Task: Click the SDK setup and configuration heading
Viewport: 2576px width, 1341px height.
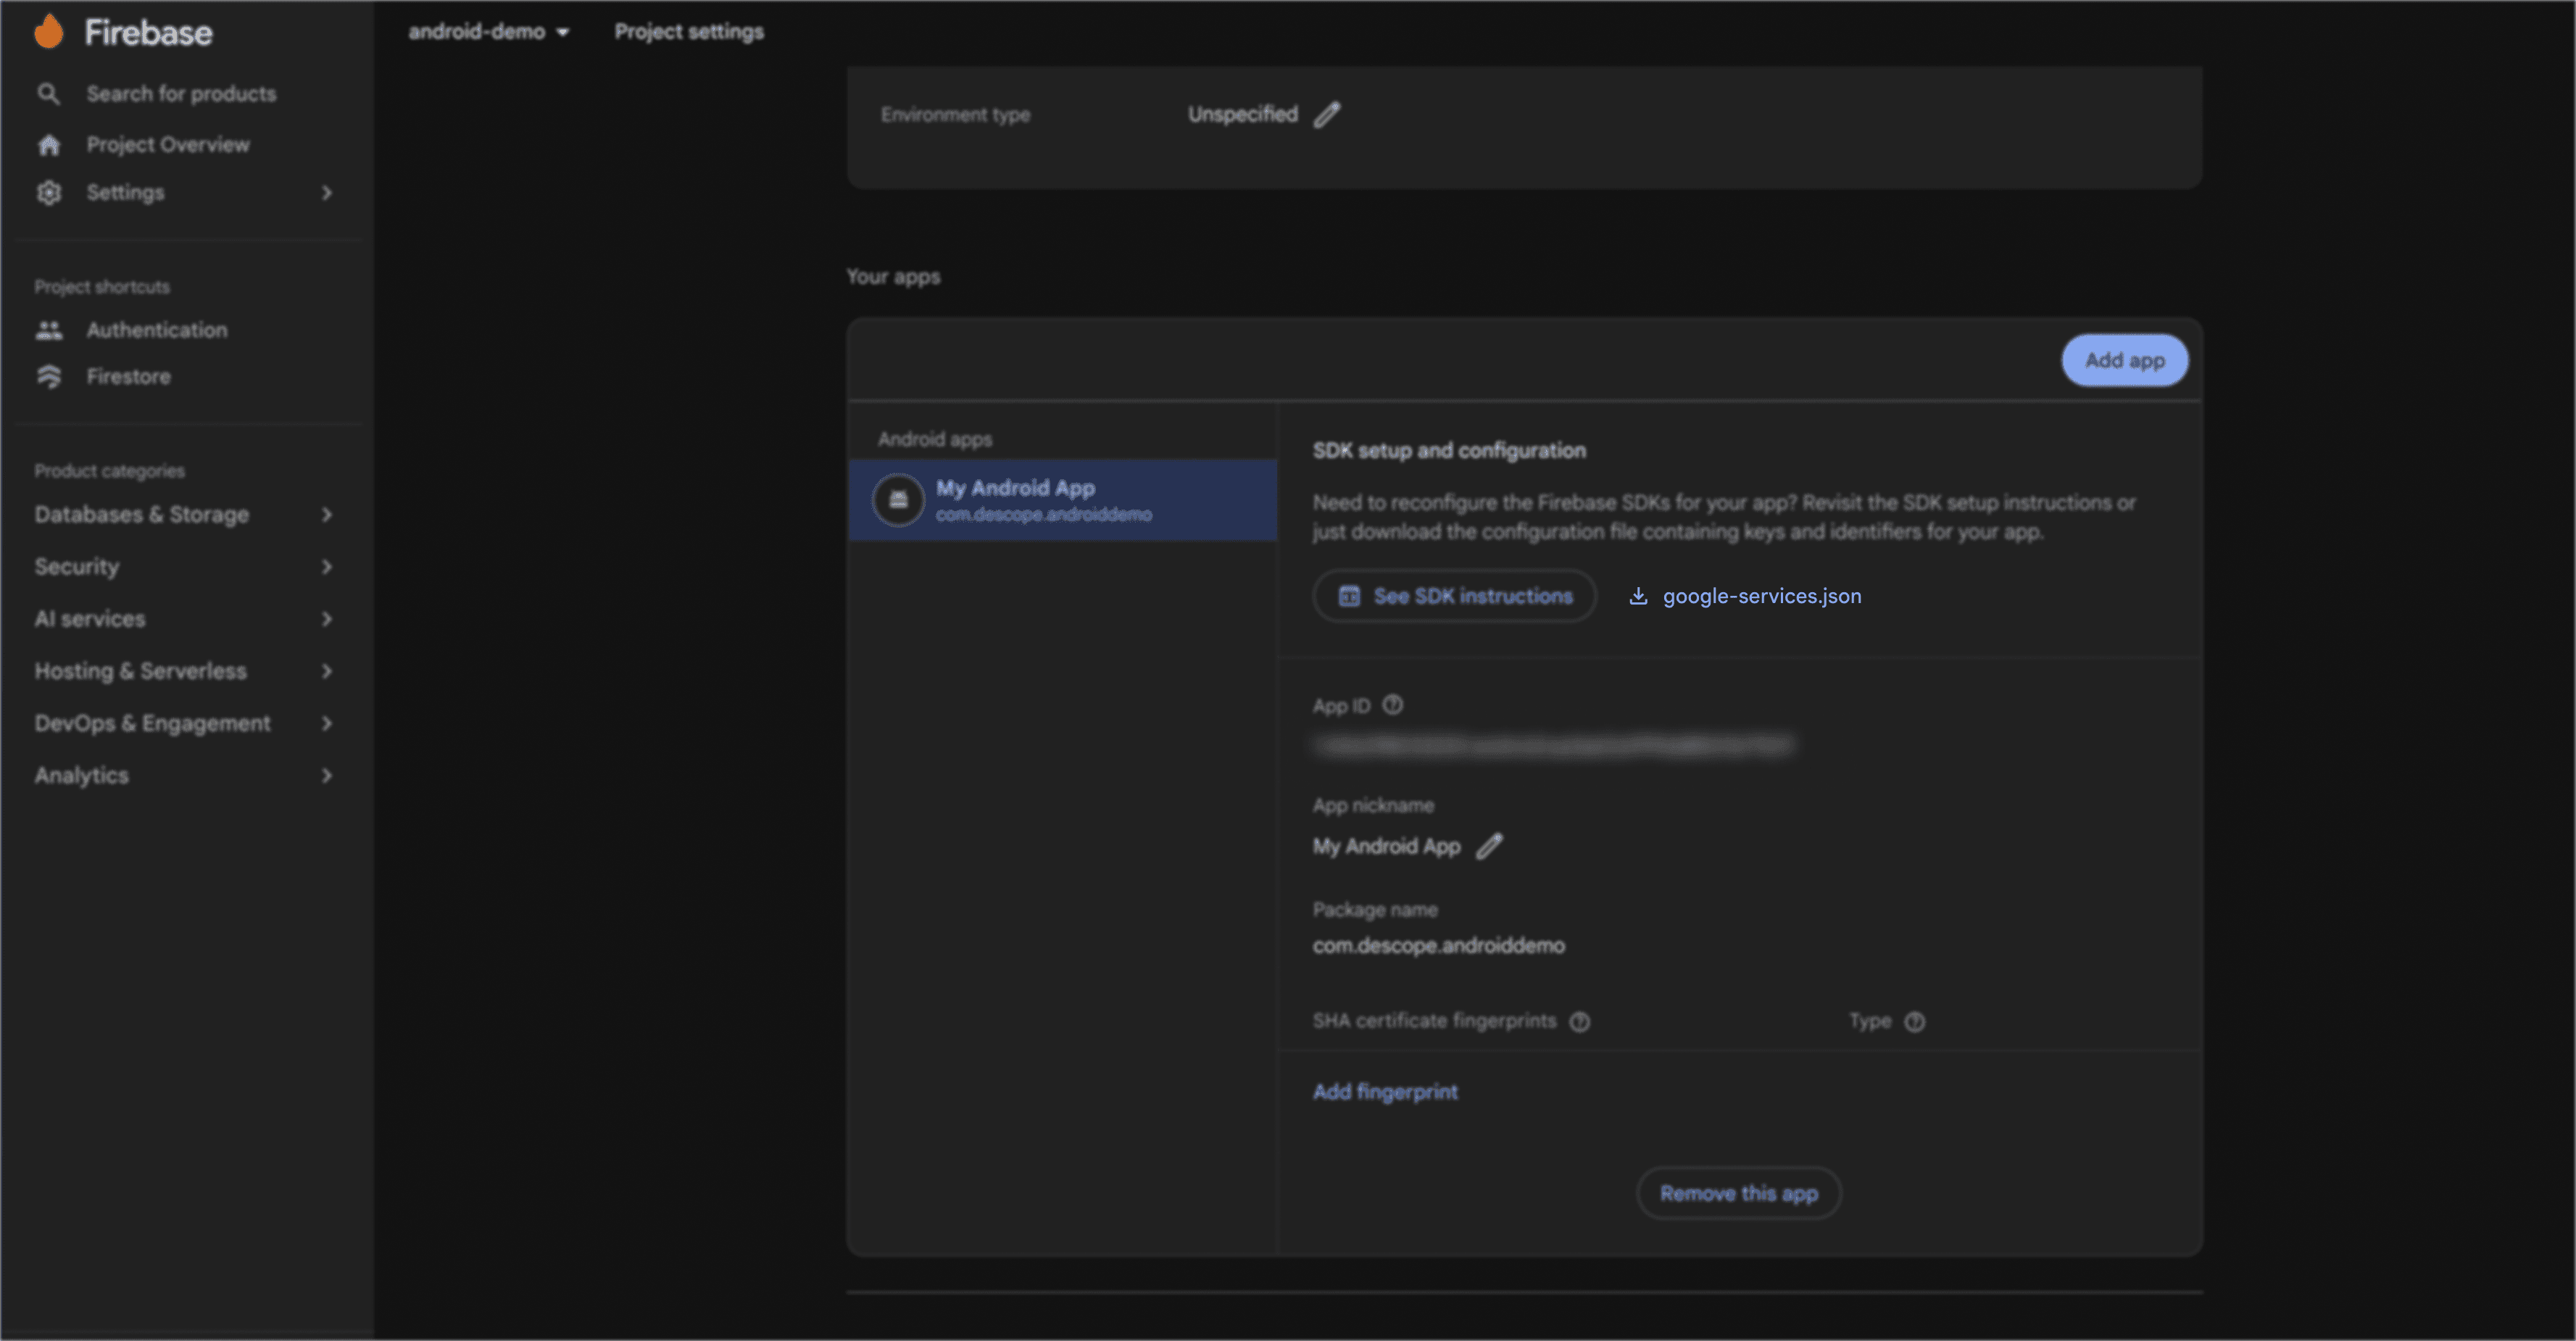Action: tap(1449, 451)
